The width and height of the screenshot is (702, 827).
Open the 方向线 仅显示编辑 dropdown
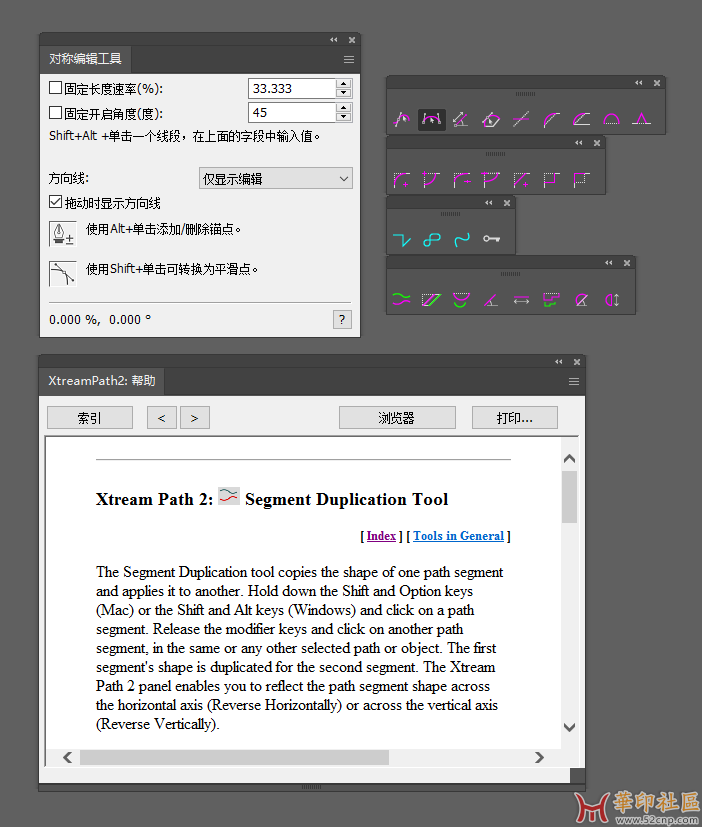[275, 179]
